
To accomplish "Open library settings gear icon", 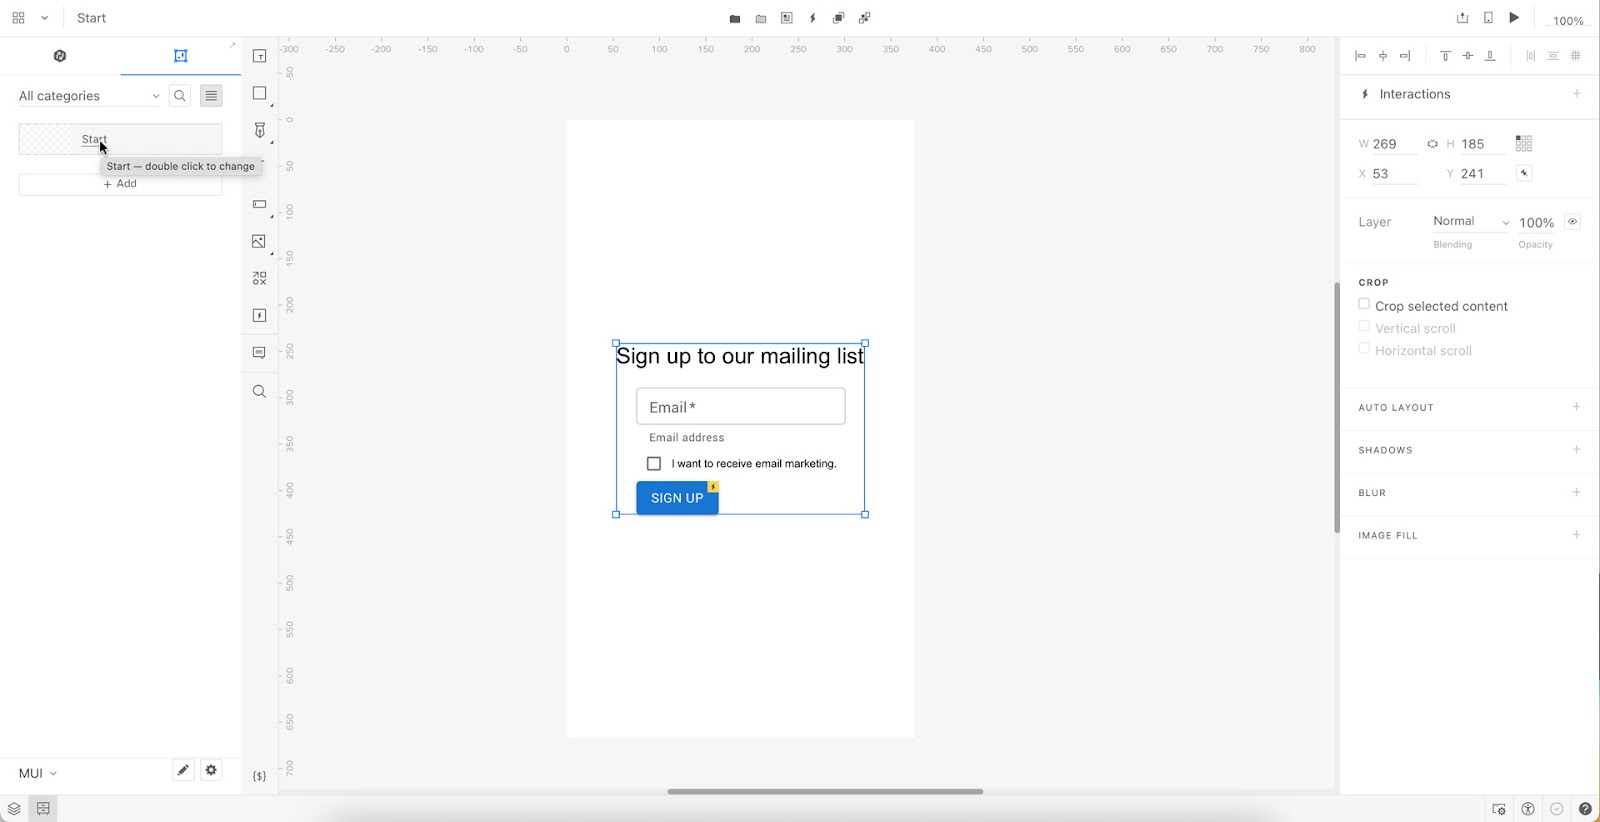I will [211, 770].
